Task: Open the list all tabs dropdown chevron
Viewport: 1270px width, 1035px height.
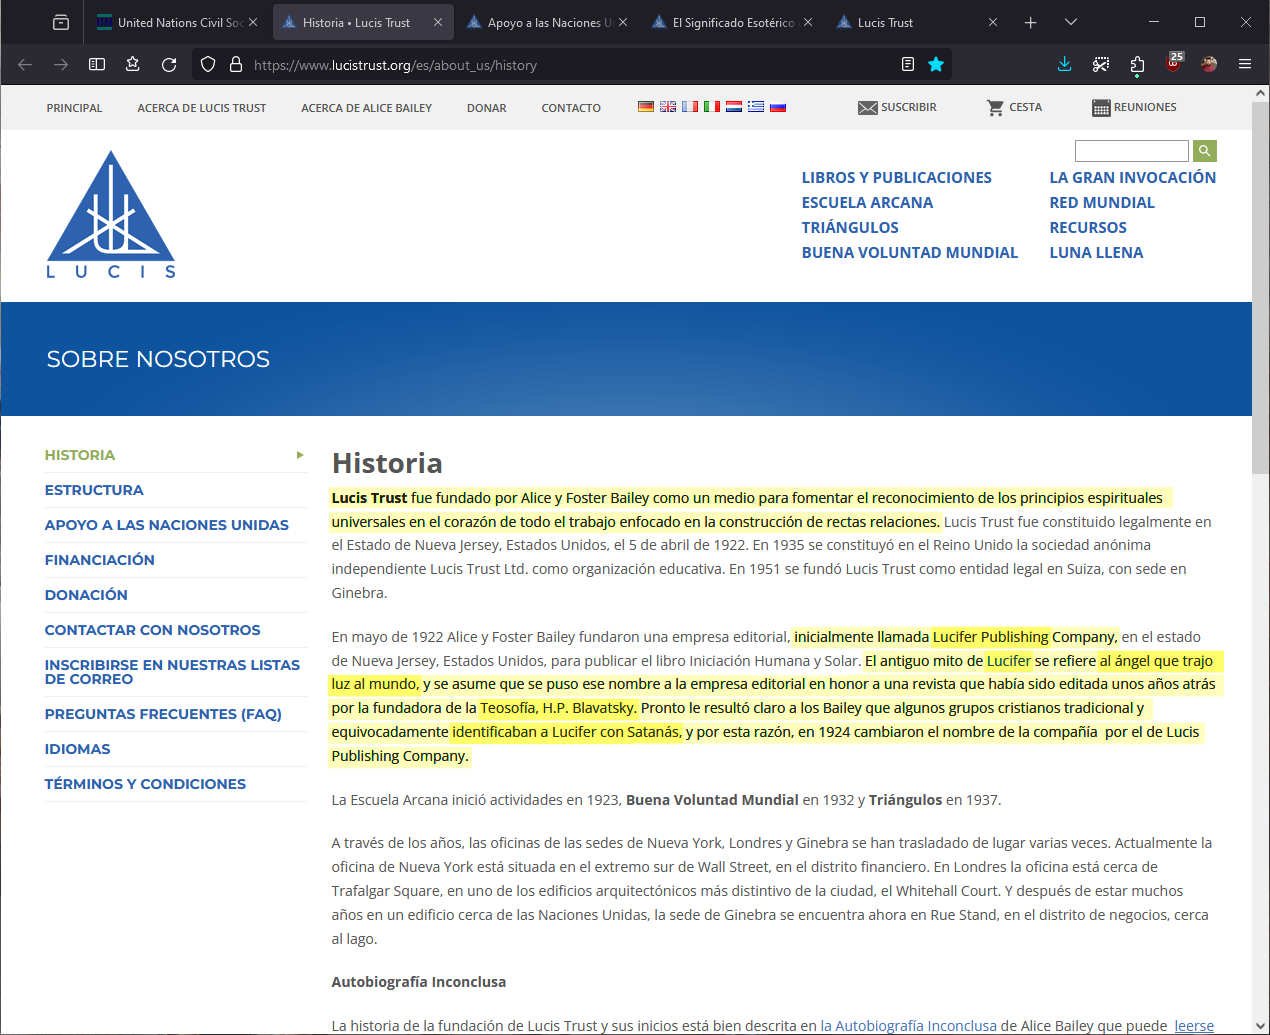Action: (x=1071, y=22)
